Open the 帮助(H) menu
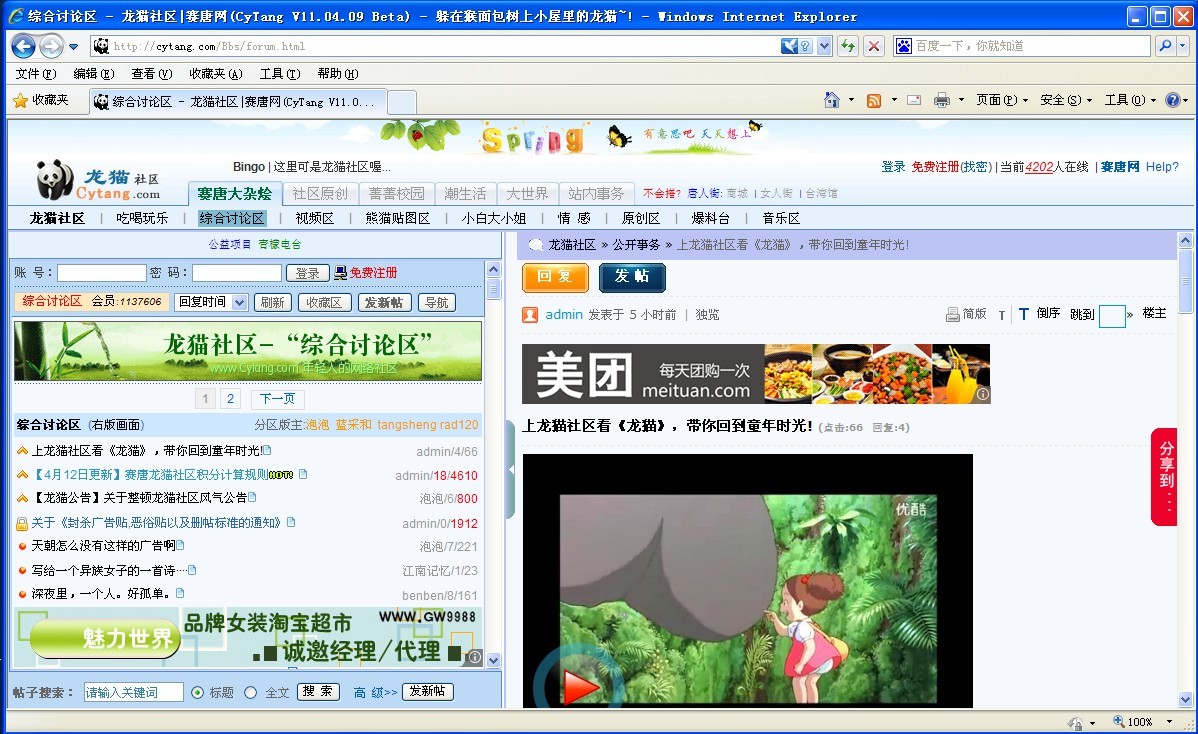 338,74
